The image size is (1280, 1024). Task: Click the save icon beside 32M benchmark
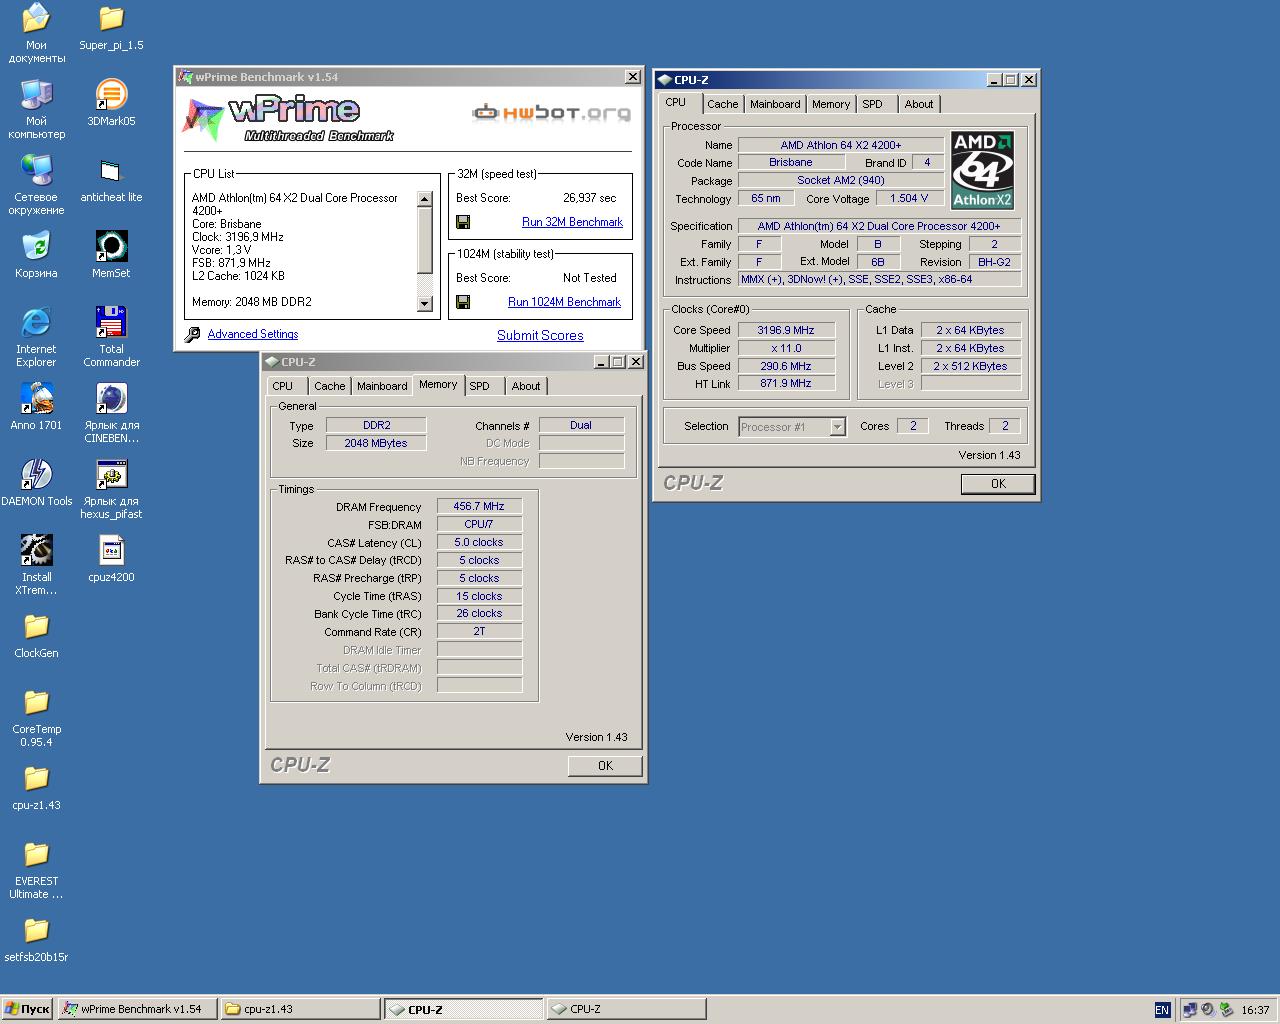pos(463,222)
